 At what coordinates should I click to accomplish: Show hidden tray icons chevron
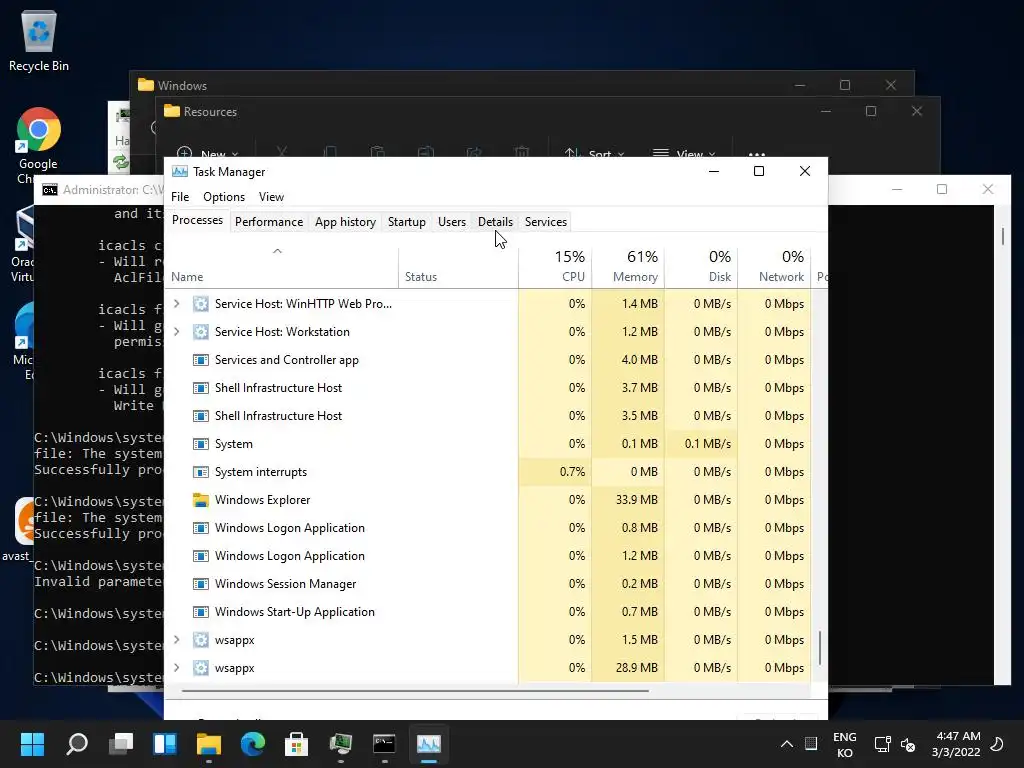coord(787,744)
